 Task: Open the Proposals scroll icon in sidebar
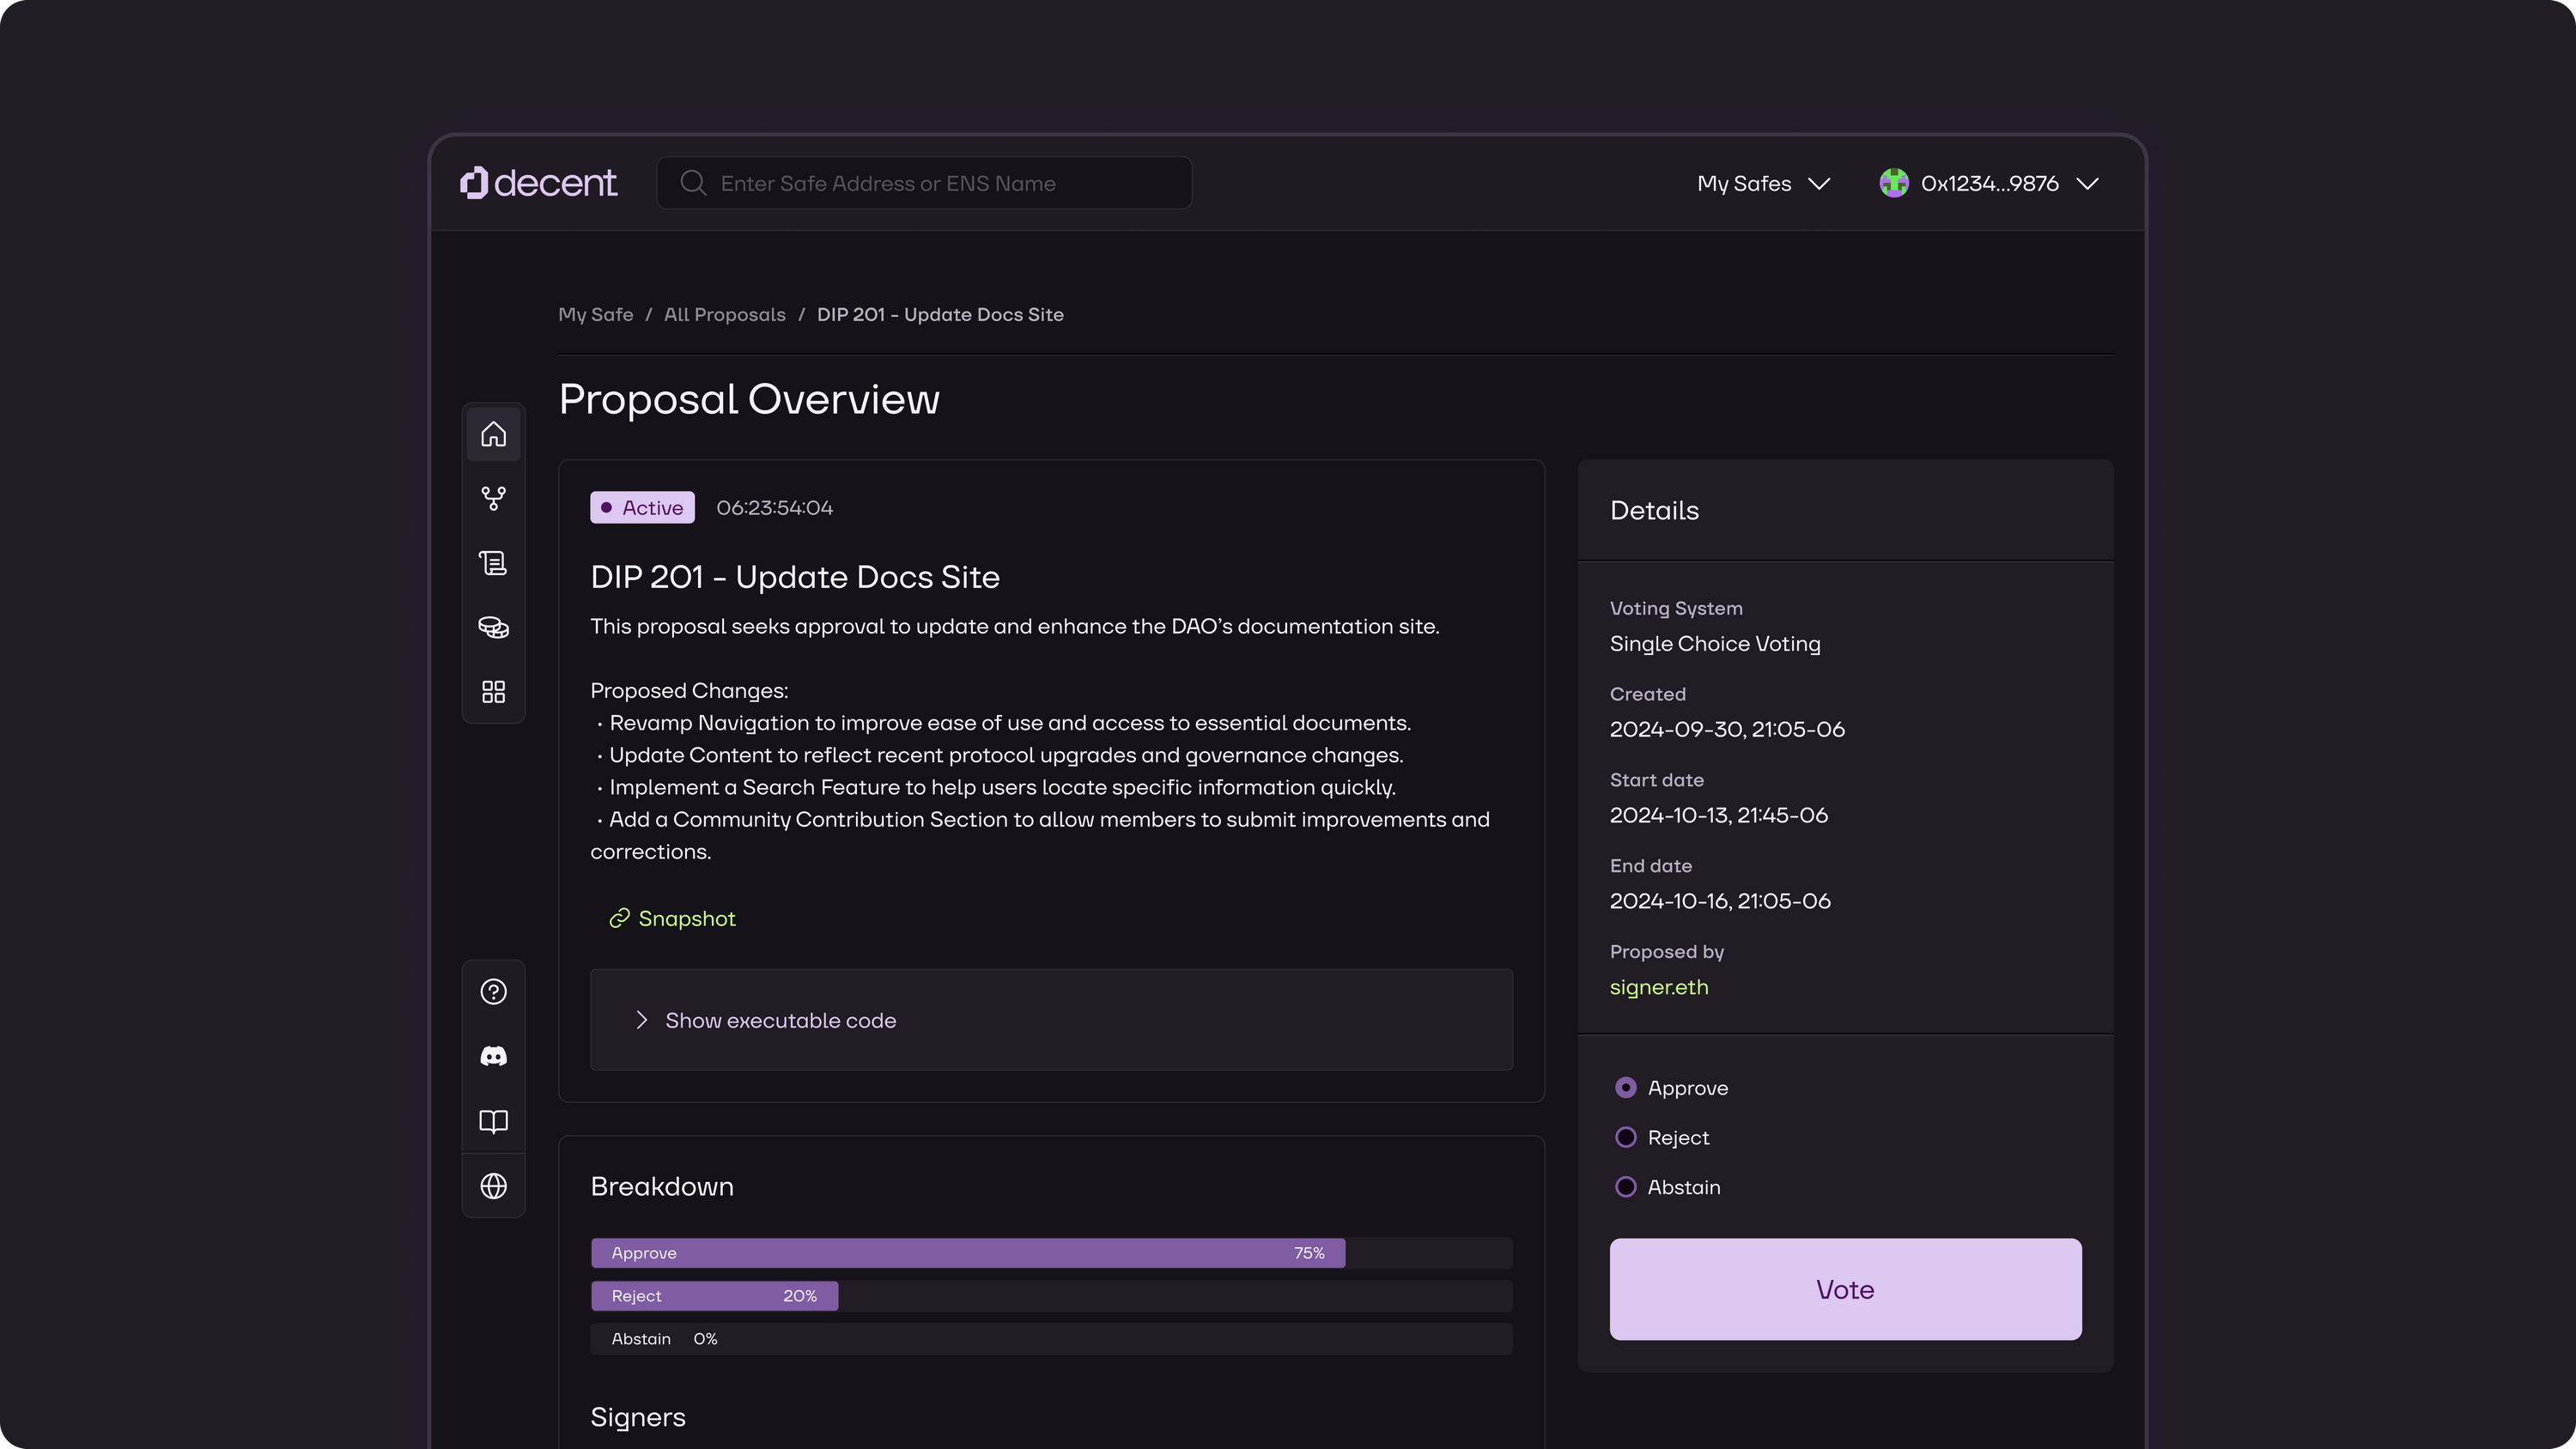(x=493, y=562)
